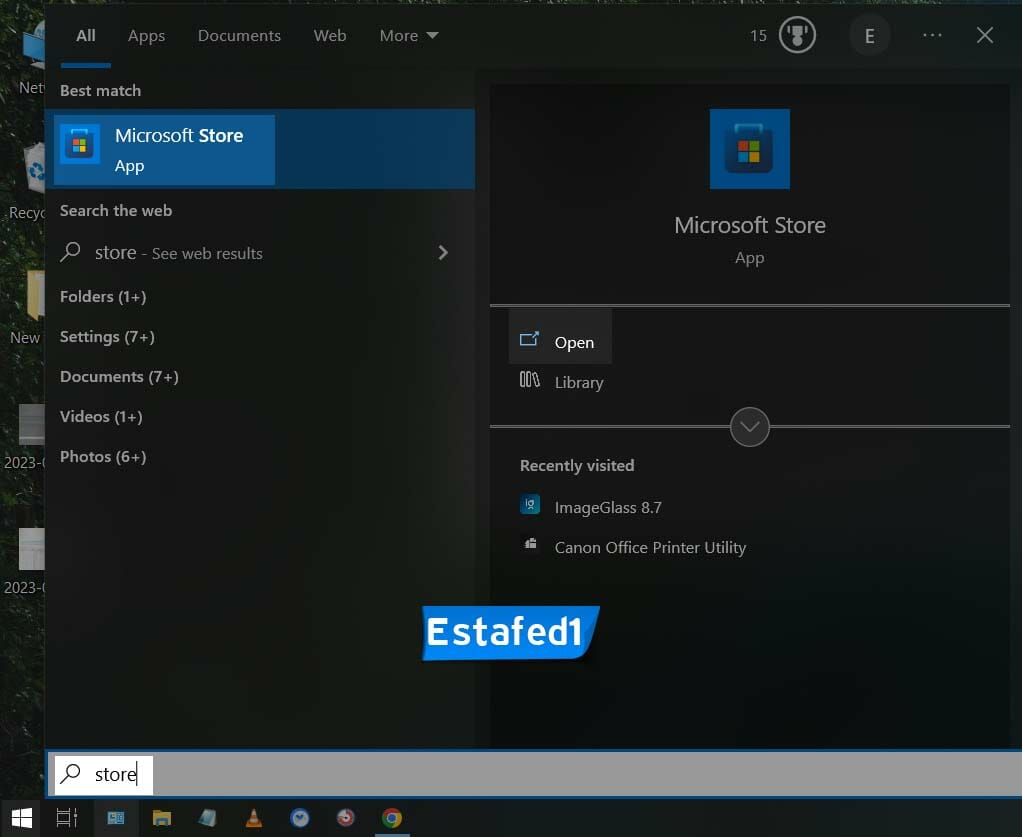Click the search box containing store
Screen dimensions: 1022x837
point(400,774)
